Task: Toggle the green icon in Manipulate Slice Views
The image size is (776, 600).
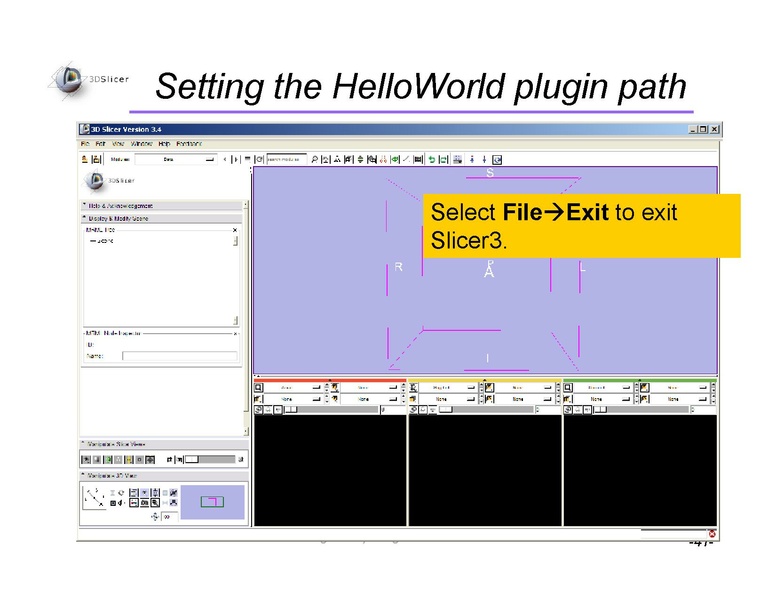Action: point(107,460)
